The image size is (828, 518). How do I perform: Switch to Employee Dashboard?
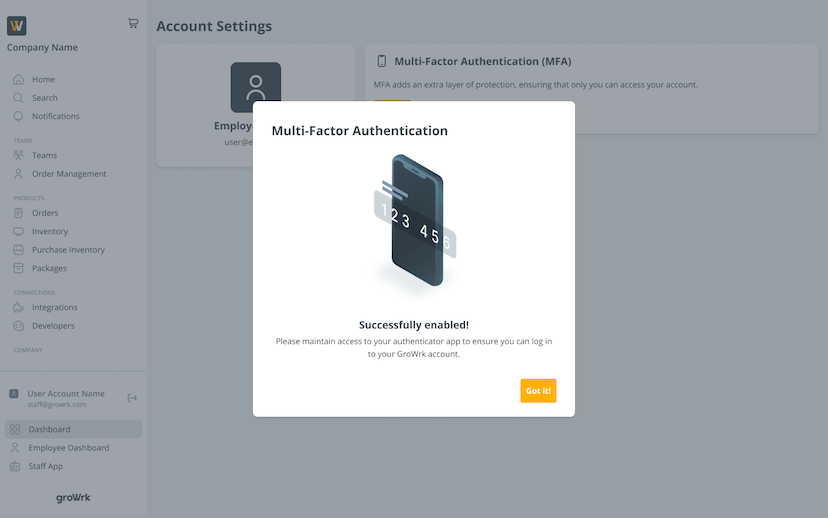click(x=68, y=448)
